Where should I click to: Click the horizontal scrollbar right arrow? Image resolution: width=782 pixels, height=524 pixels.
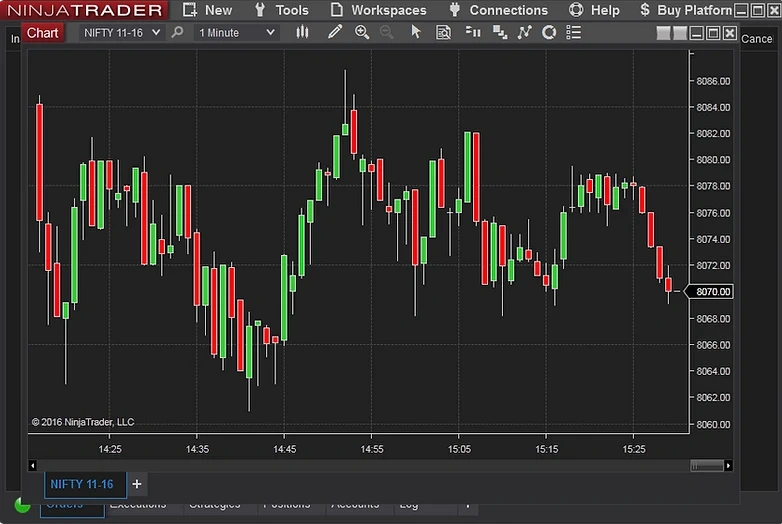pos(729,466)
